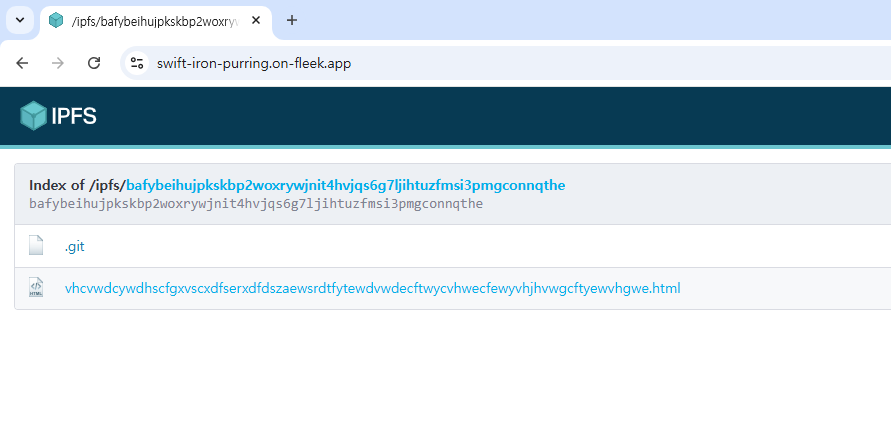This screenshot has width=891, height=424.
Task: Click the IPFS cube favicon on tab
Action: (56, 21)
